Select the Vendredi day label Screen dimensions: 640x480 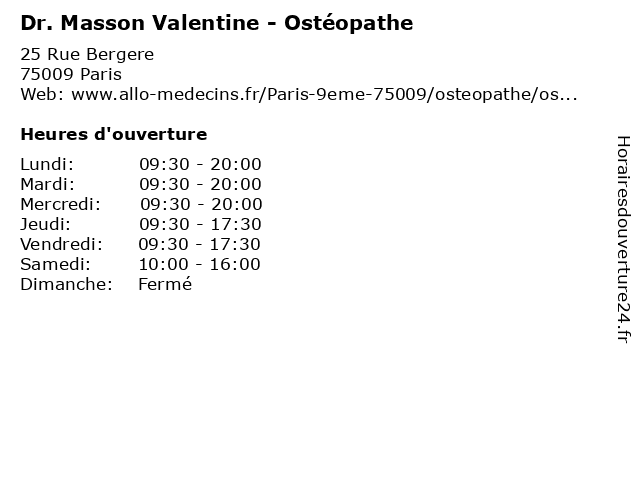(x=61, y=244)
